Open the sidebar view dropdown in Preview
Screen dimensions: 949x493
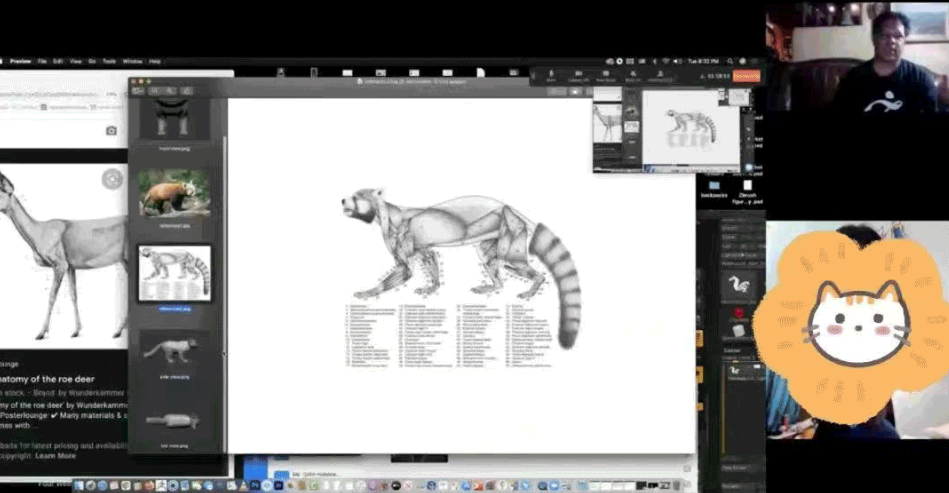click(x=139, y=91)
